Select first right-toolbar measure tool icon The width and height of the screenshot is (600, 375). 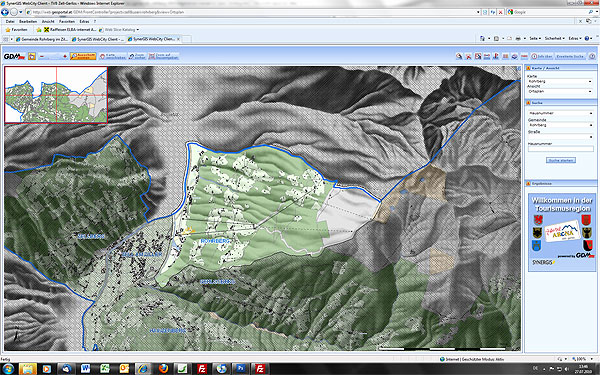(x=459, y=56)
